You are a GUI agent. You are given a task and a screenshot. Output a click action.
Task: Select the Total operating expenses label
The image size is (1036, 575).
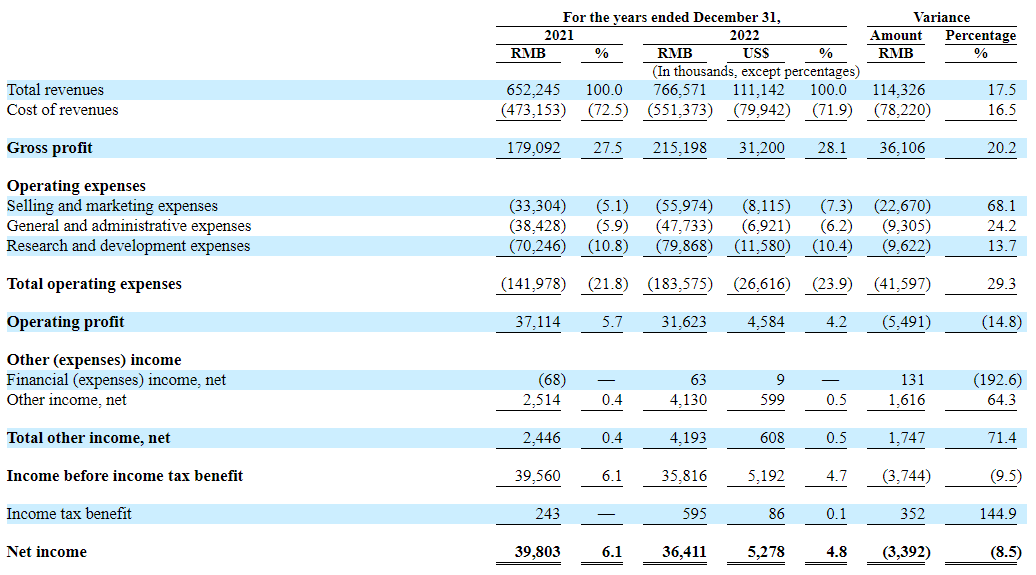click(x=94, y=284)
